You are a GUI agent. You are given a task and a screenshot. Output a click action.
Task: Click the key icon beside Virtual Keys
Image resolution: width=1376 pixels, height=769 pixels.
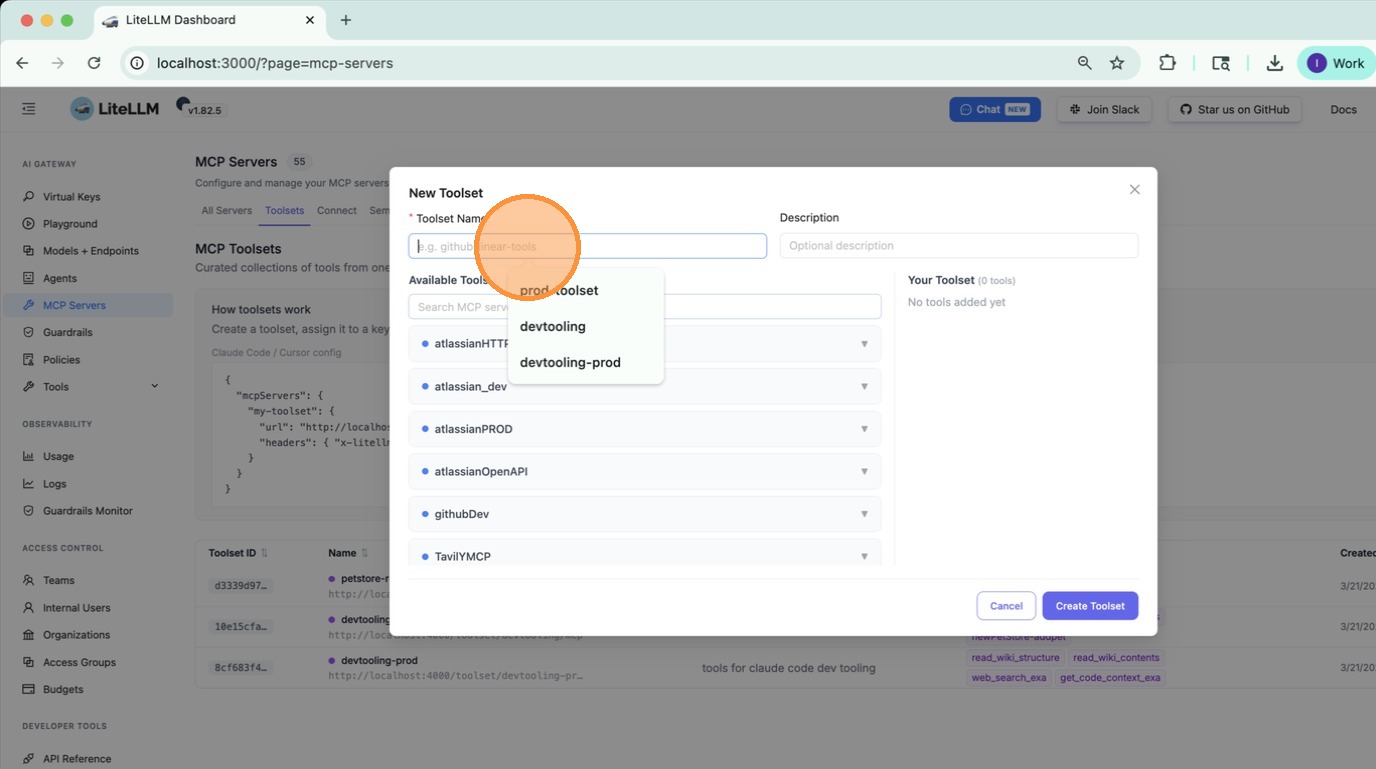[x=29, y=197]
